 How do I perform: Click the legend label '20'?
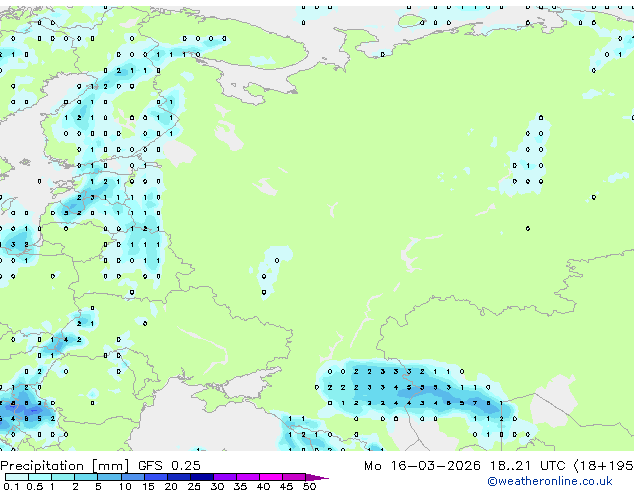[x=171, y=486]
